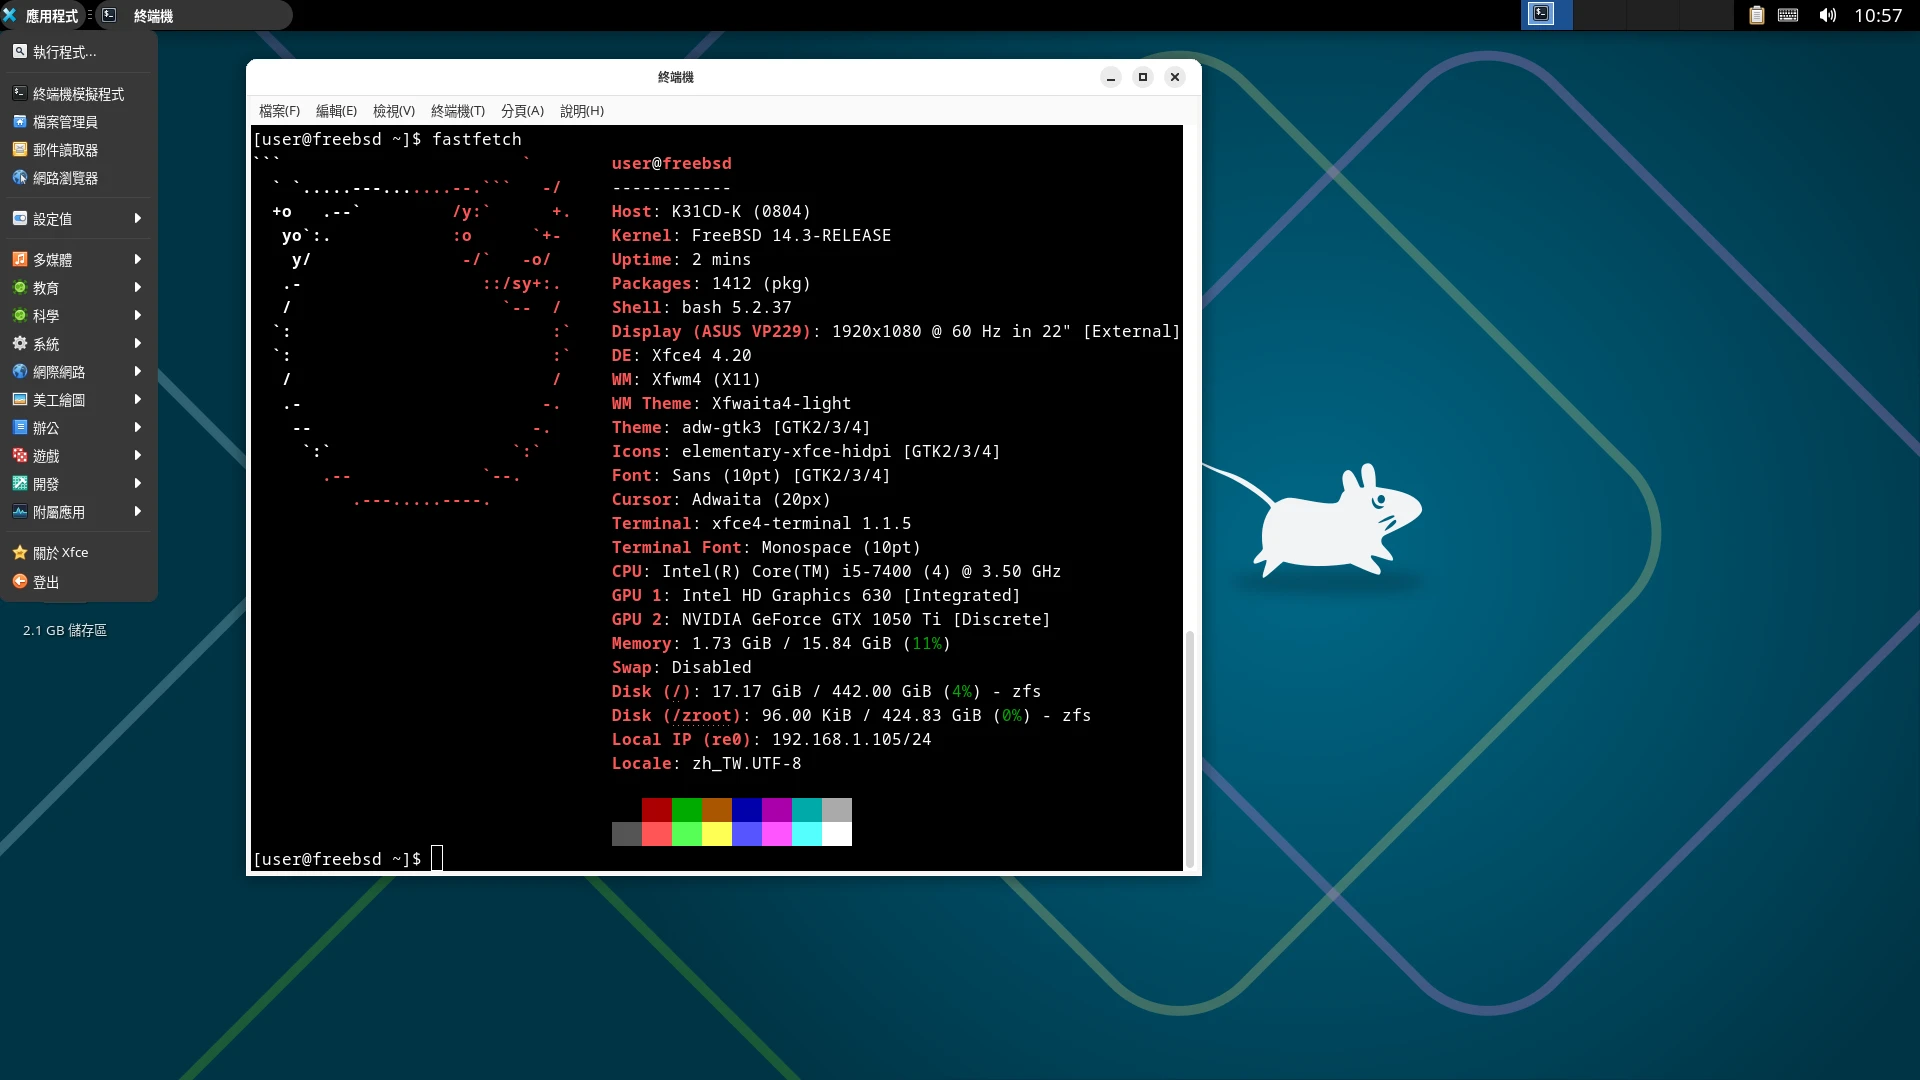Open 分頁(A) menu in terminal

tap(522, 111)
